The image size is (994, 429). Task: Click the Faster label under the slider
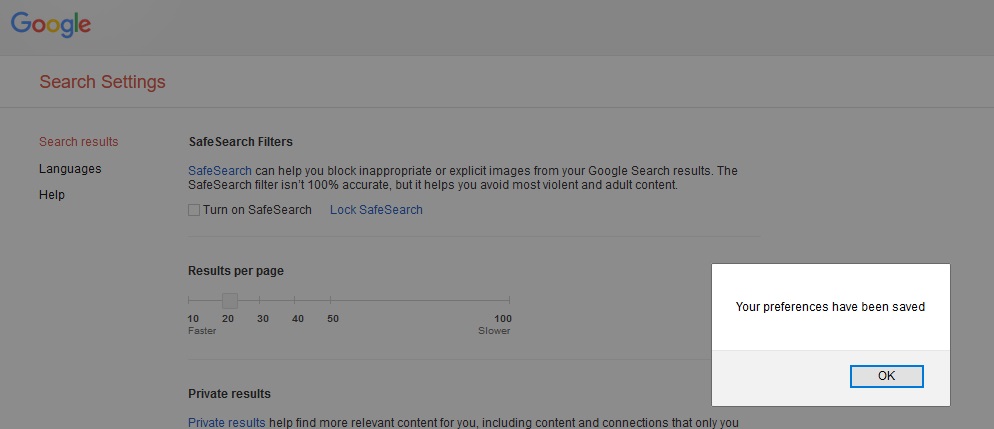[x=202, y=331]
